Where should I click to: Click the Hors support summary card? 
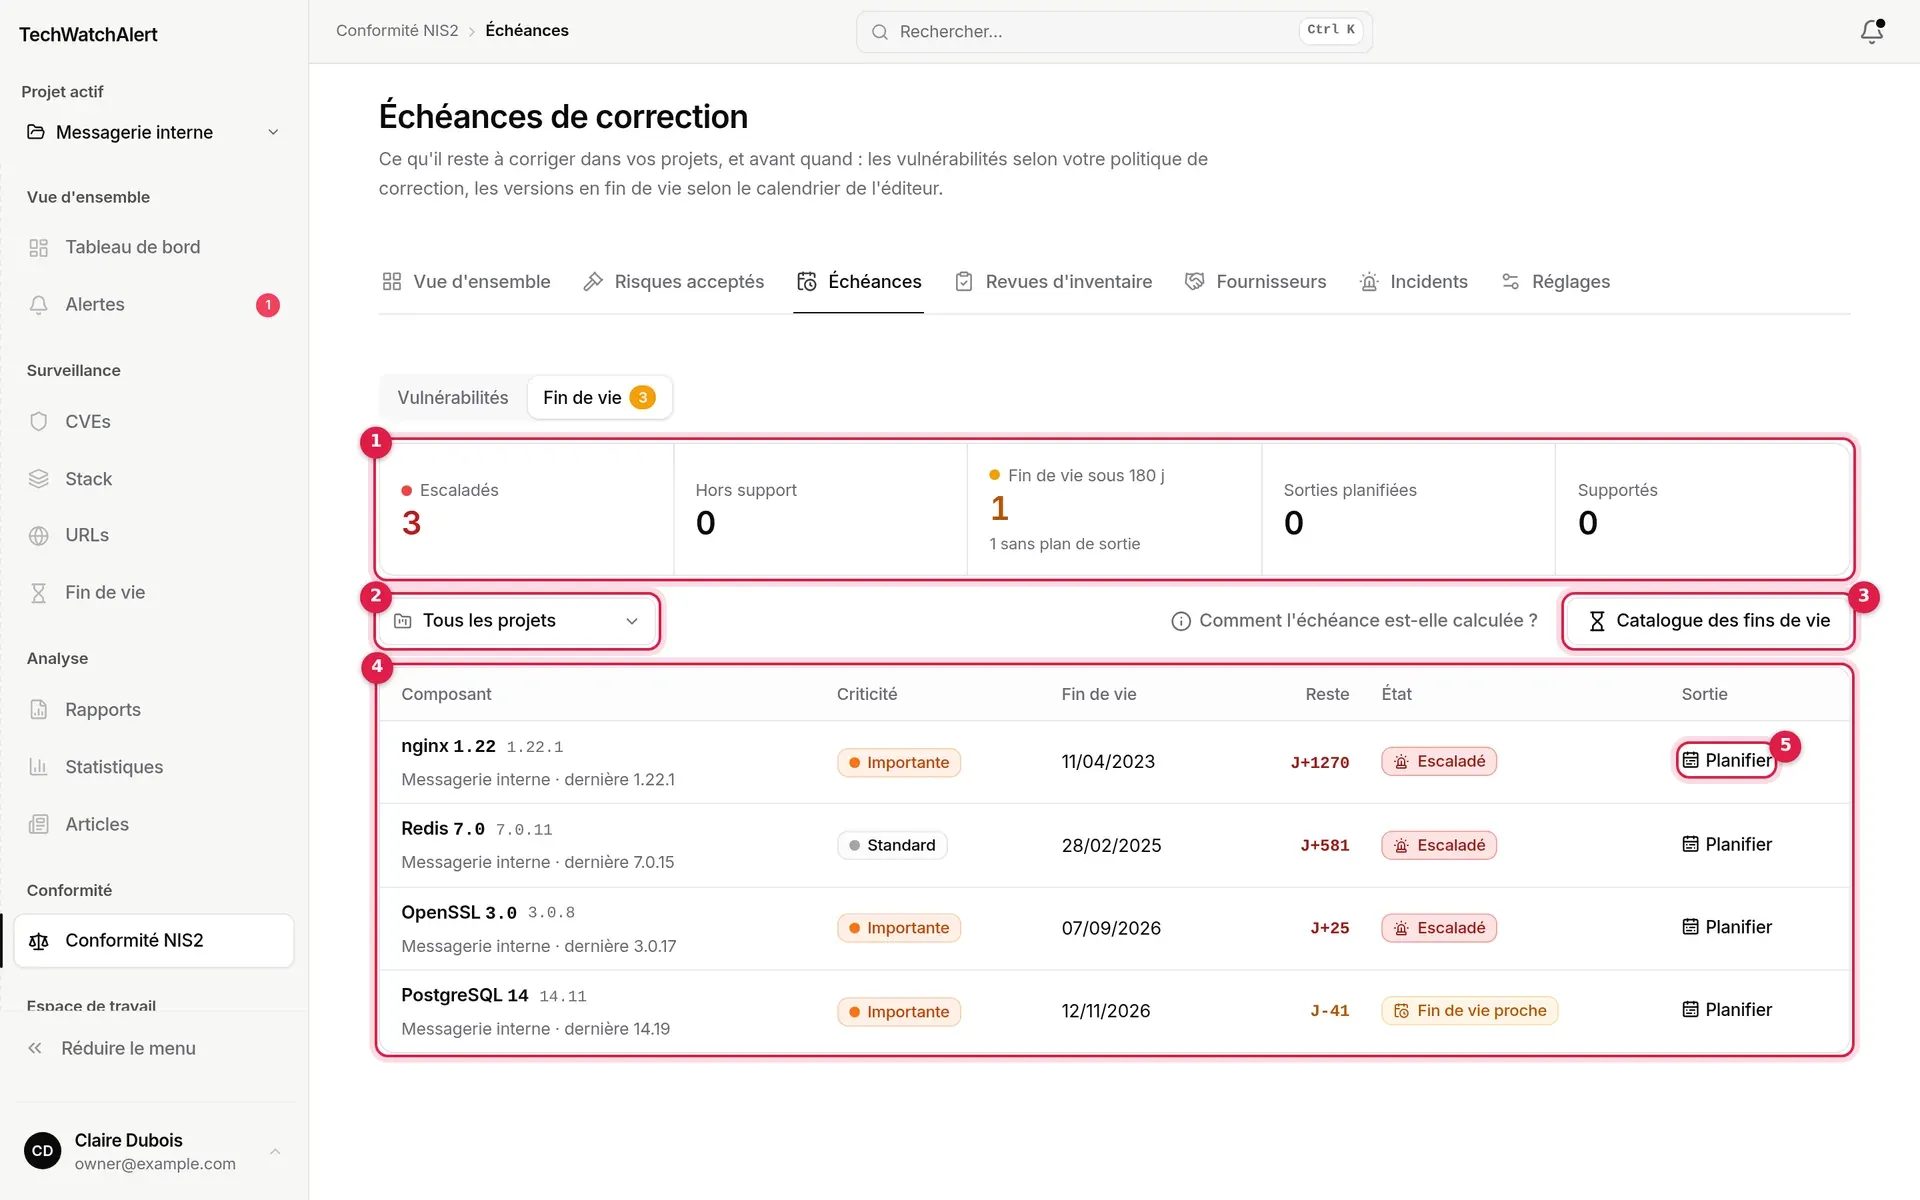coord(820,509)
